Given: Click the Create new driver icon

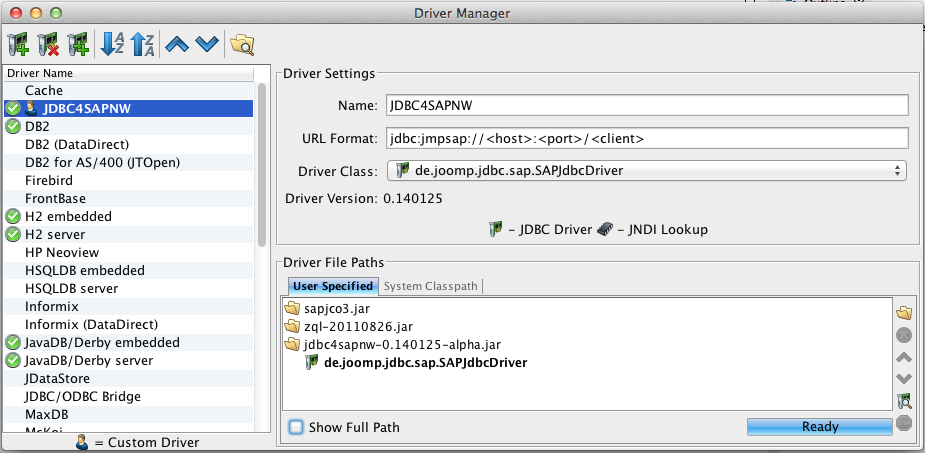Looking at the screenshot, I should pyautogui.click(x=19, y=44).
